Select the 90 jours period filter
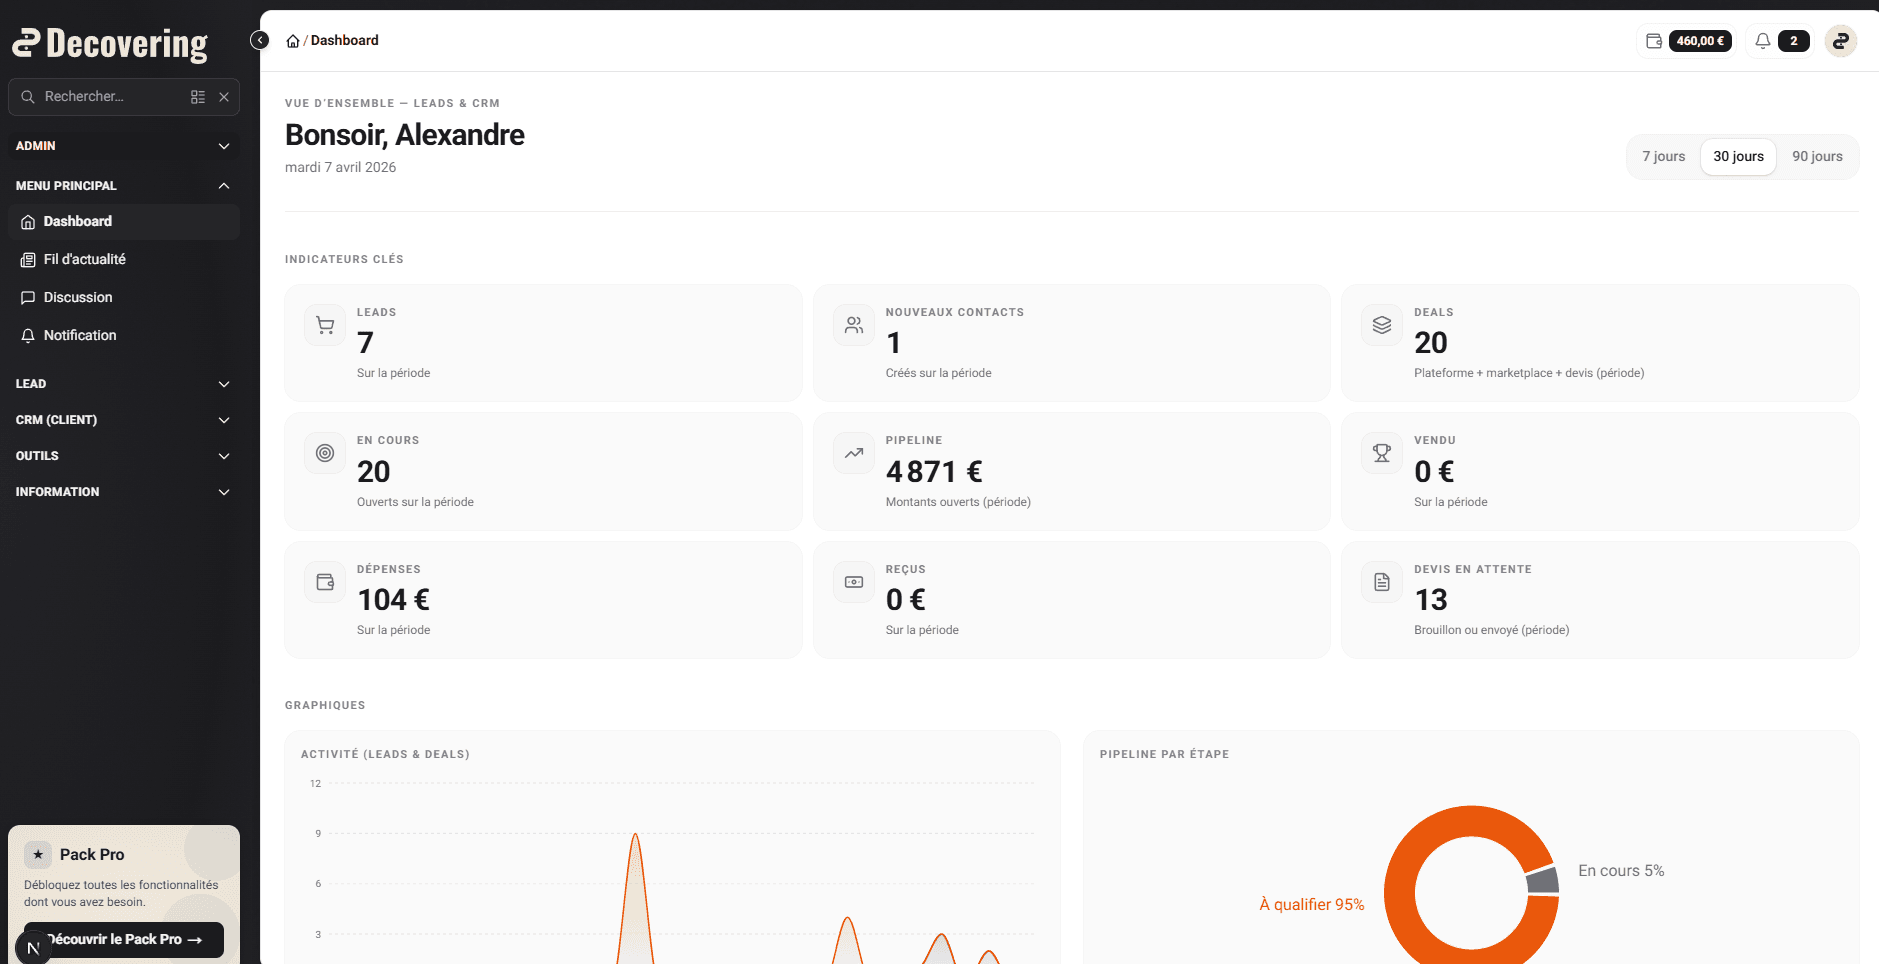Screen dimensions: 1879x964 tap(1817, 156)
